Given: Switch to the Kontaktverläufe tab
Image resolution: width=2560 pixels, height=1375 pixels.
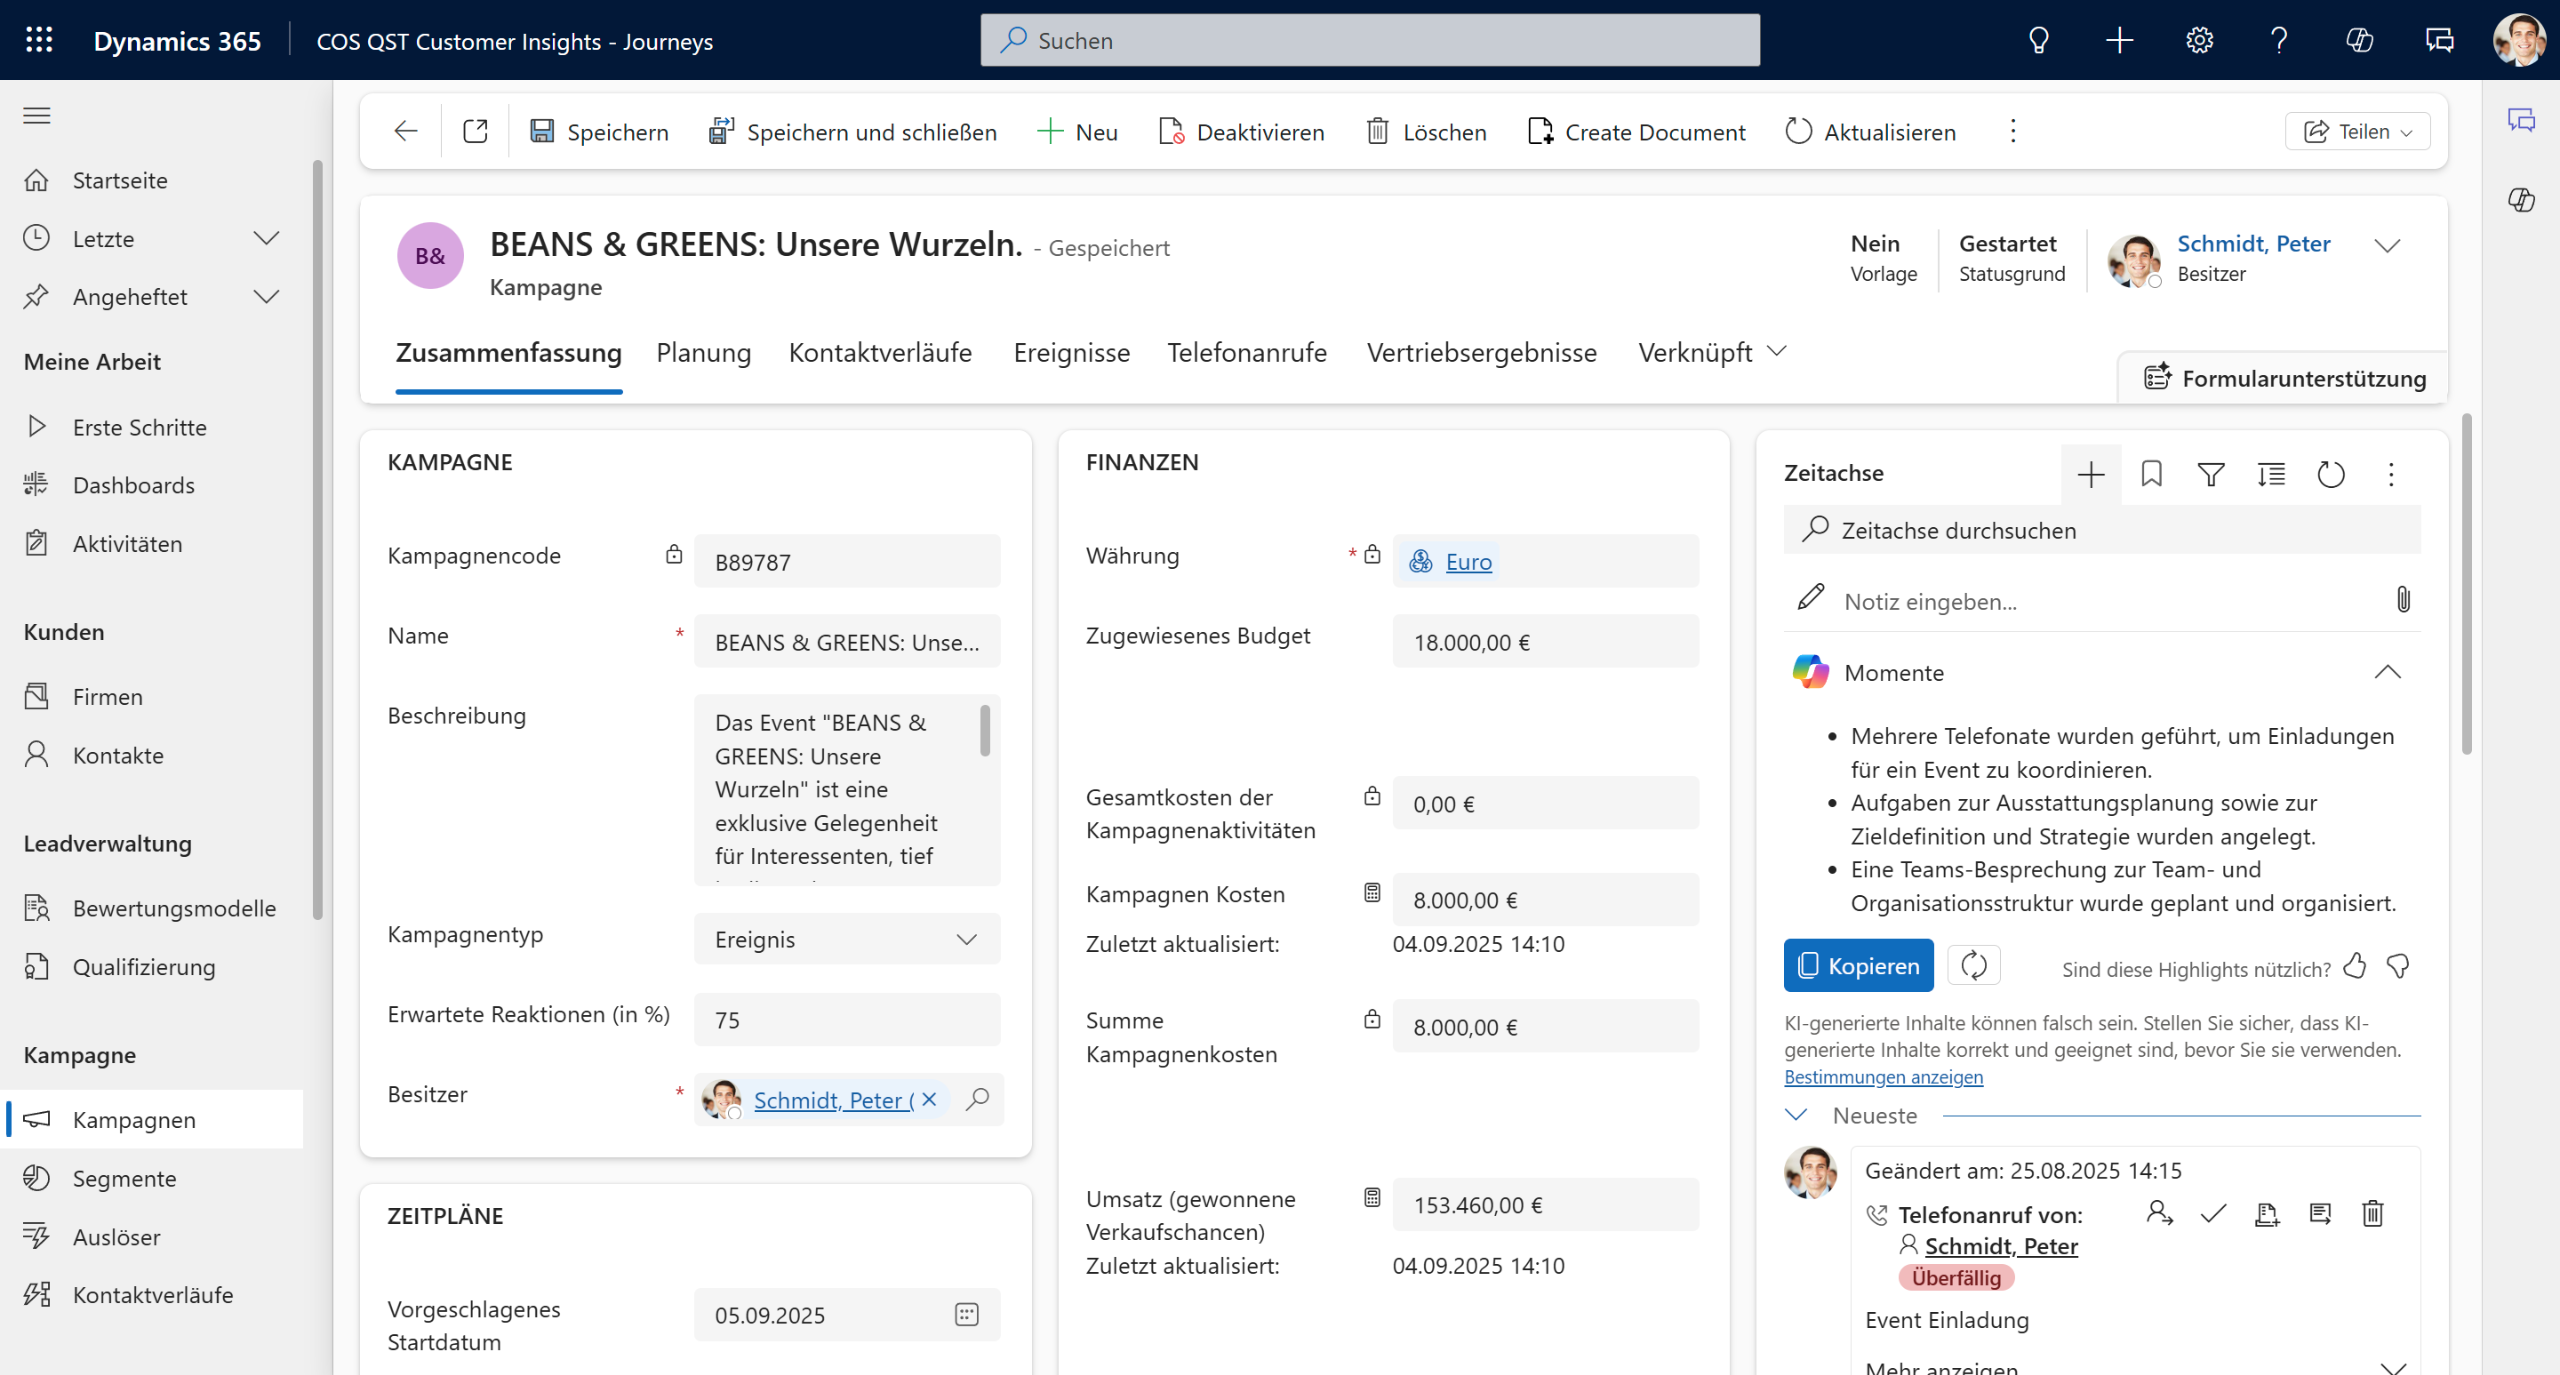Looking at the screenshot, I should 880,353.
